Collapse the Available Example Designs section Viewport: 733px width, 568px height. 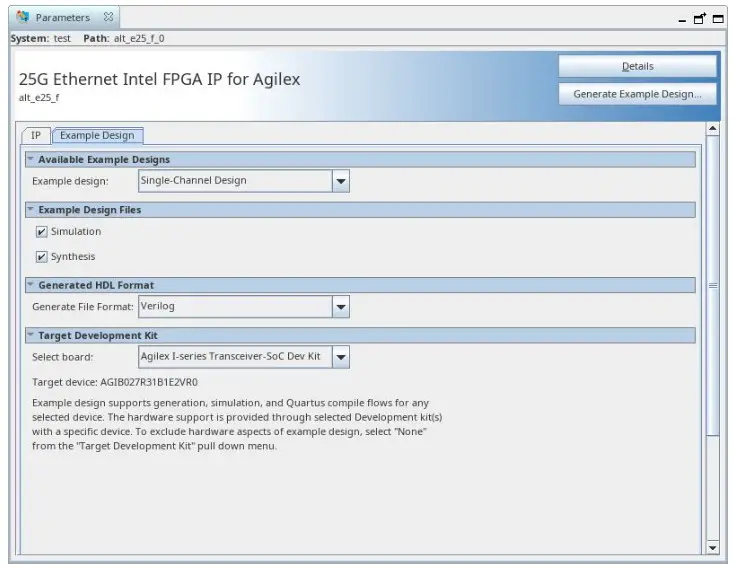point(31,159)
